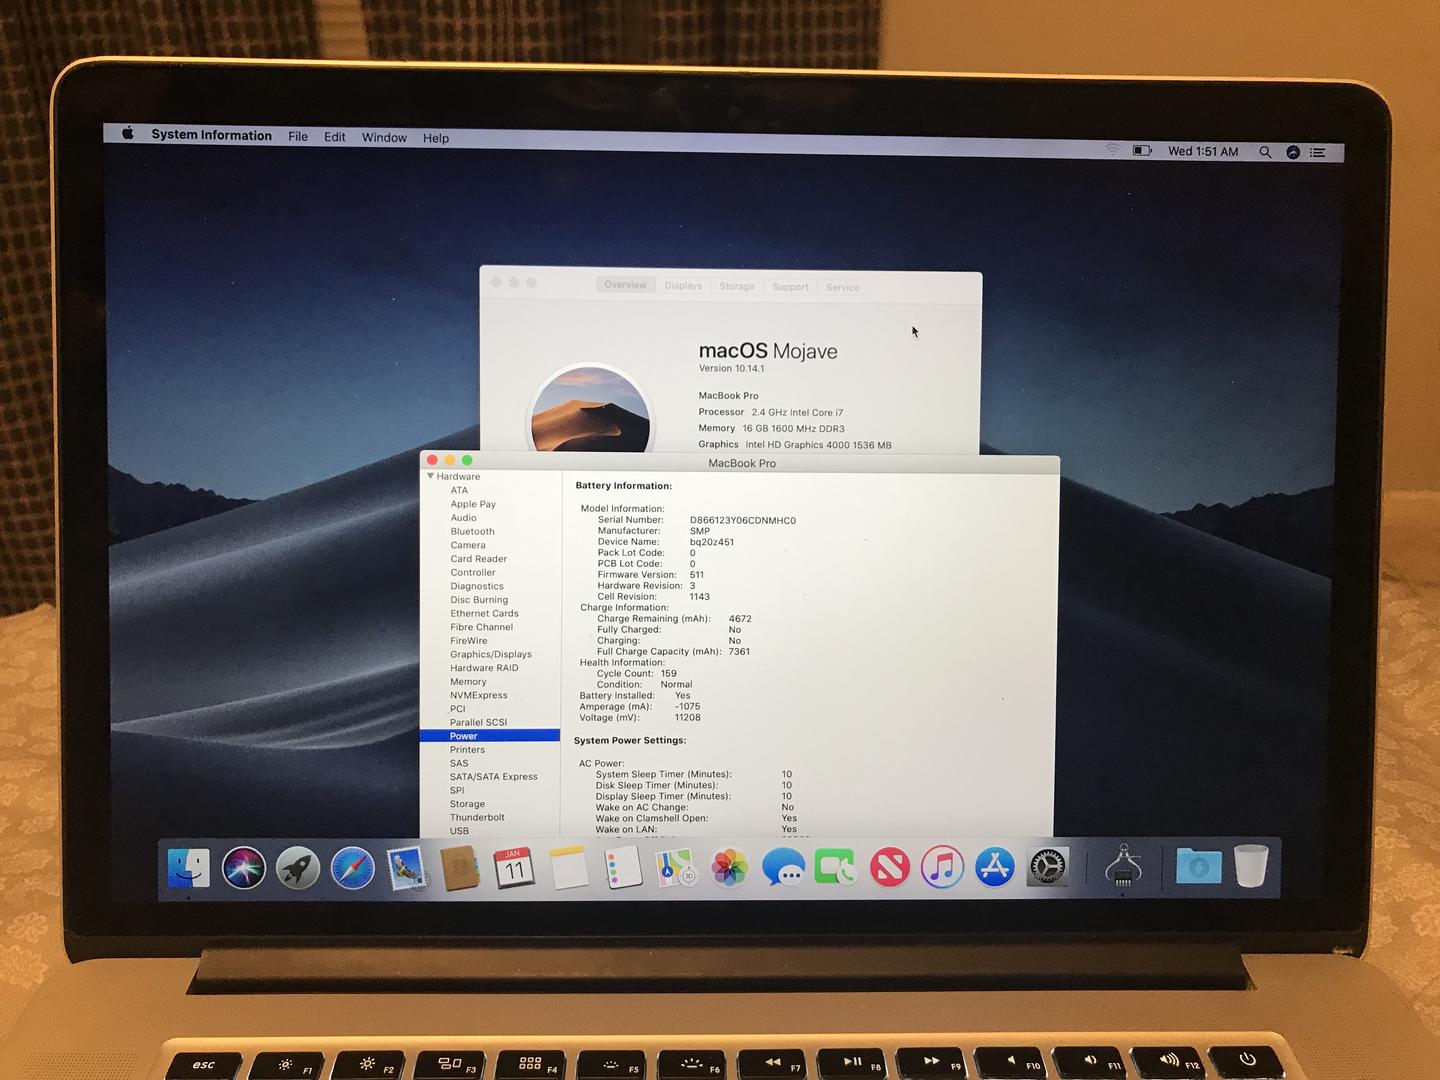Select Camera in sidebar
The image size is (1440, 1080).
point(468,545)
